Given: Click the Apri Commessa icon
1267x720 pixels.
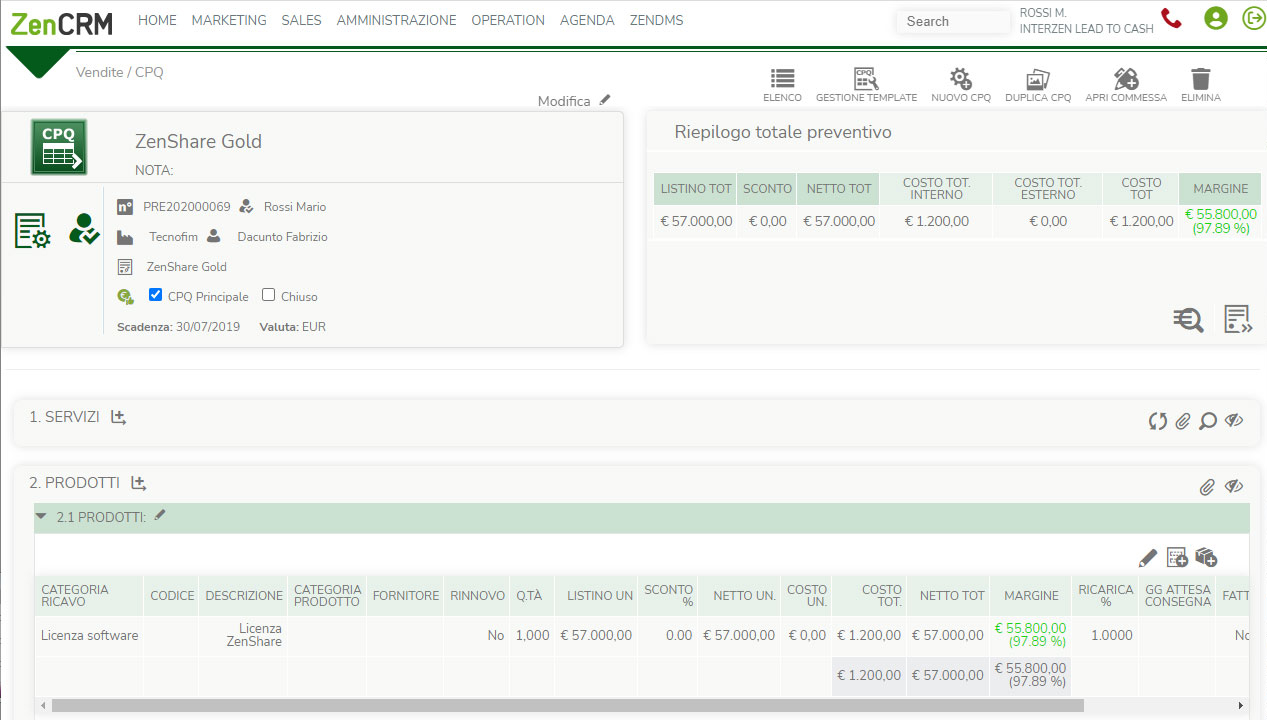Looking at the screenshot, I should tap(1126, 79).
